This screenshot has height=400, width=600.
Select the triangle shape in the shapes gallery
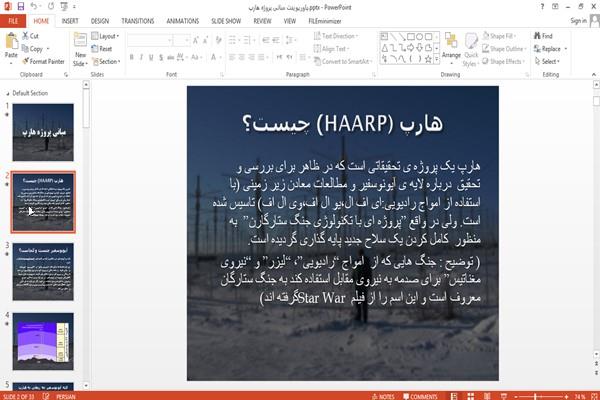click(385, 48)
